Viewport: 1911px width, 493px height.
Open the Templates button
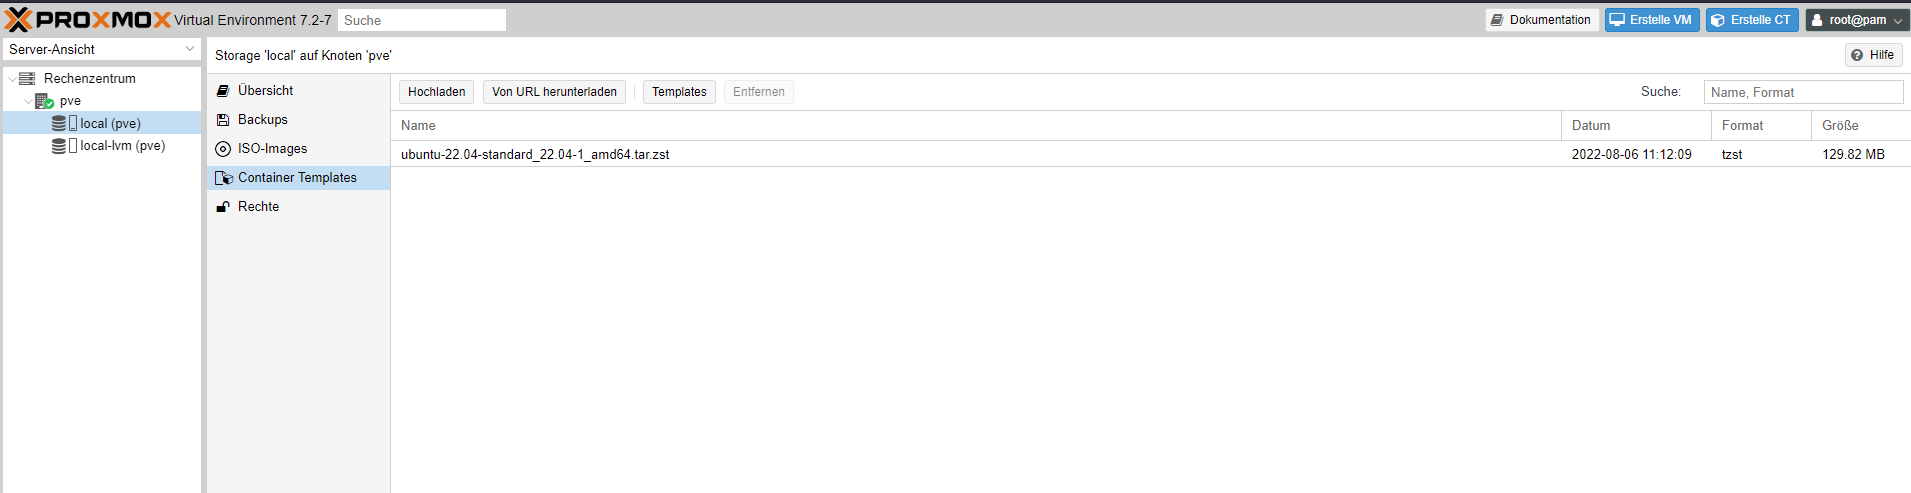pos(679,92)
